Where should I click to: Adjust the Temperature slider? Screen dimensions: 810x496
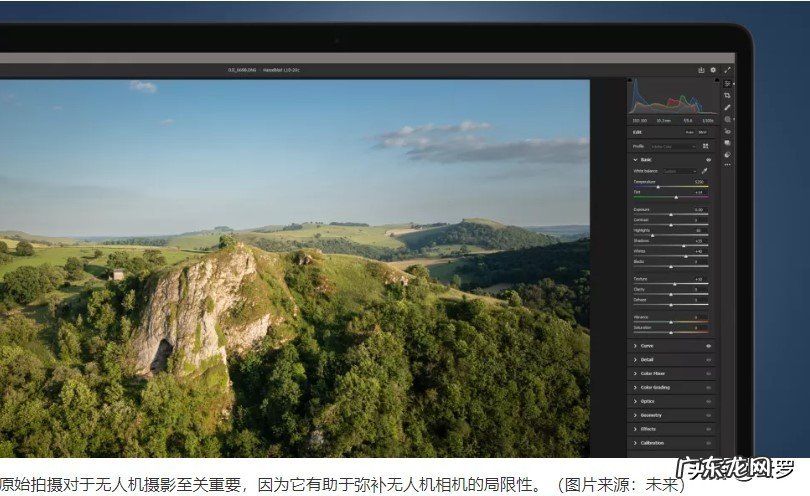[x=671, y=187]
